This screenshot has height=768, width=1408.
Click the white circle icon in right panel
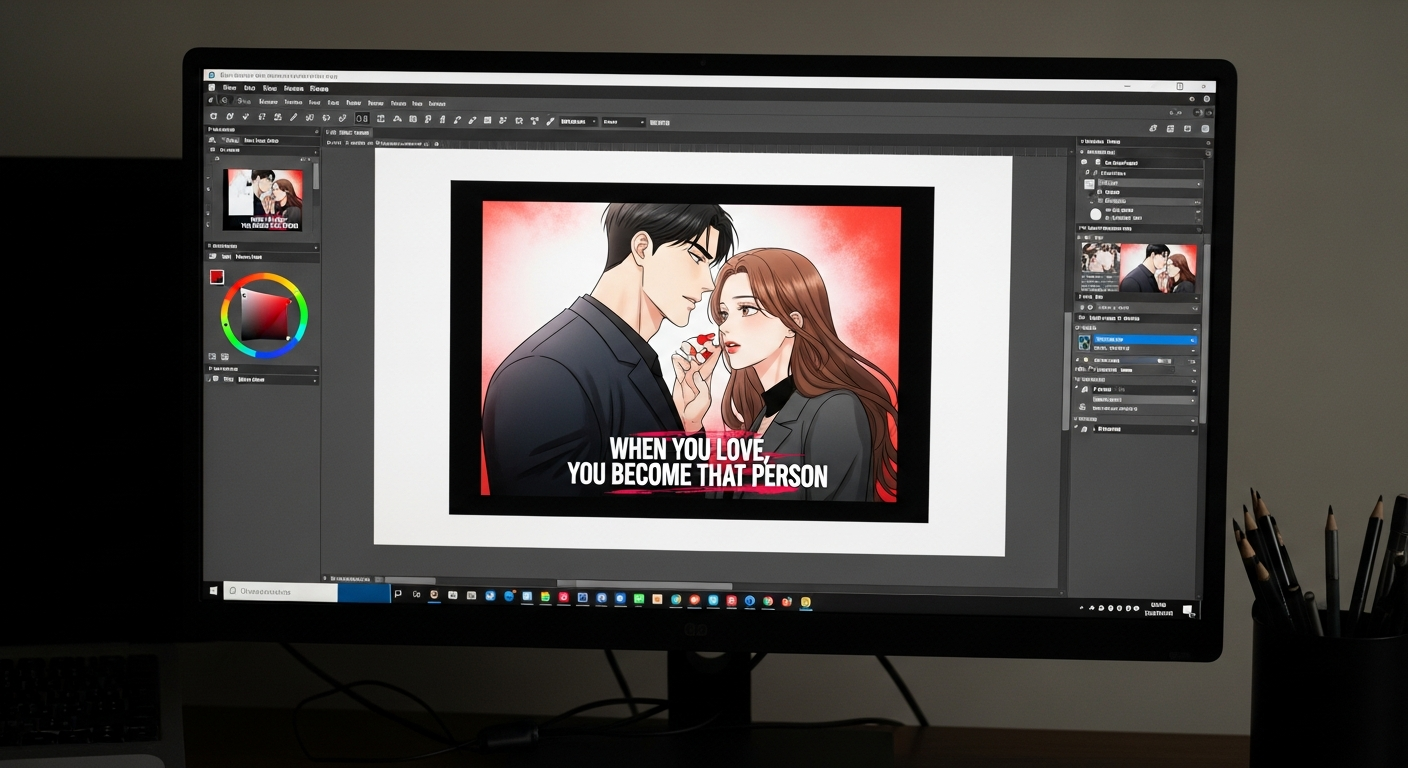pos(1094,214)
